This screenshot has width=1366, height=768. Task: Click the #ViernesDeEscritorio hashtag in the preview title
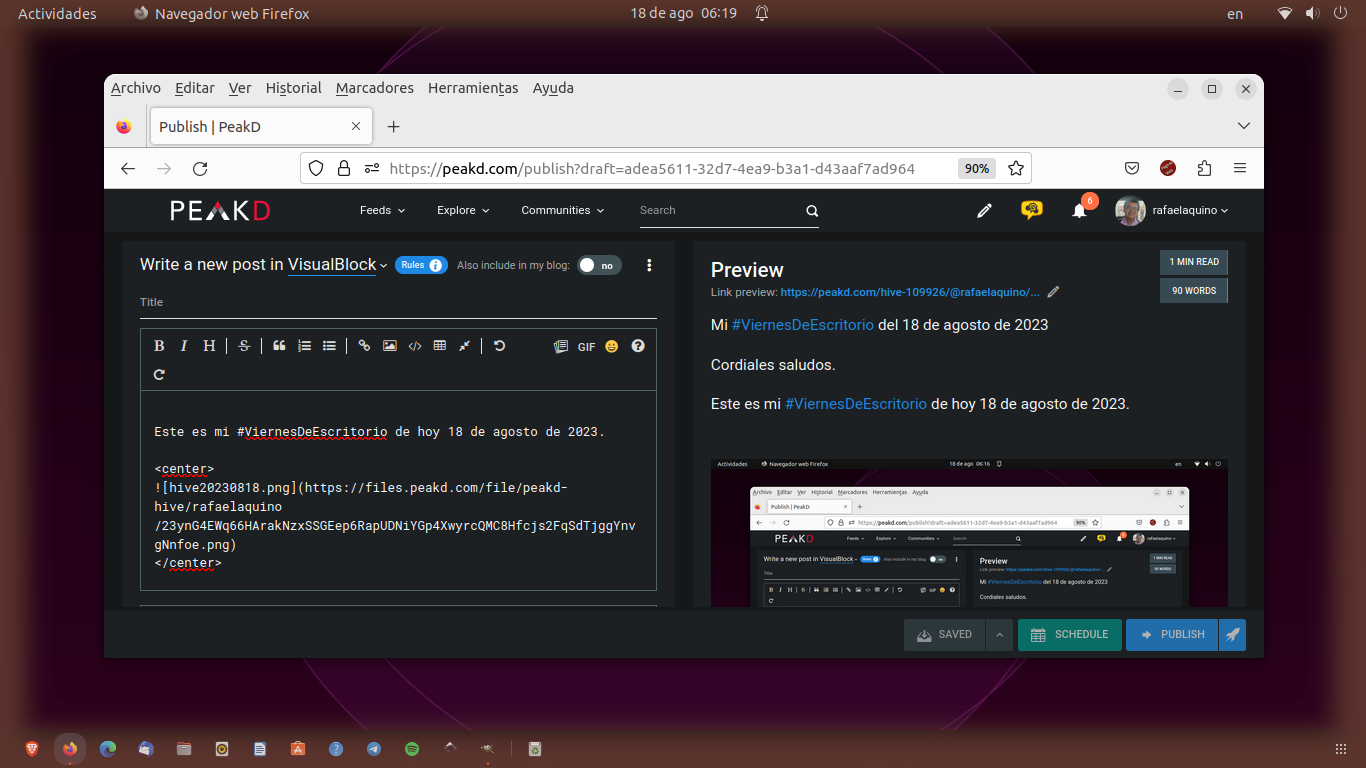[x=803, y=325]
